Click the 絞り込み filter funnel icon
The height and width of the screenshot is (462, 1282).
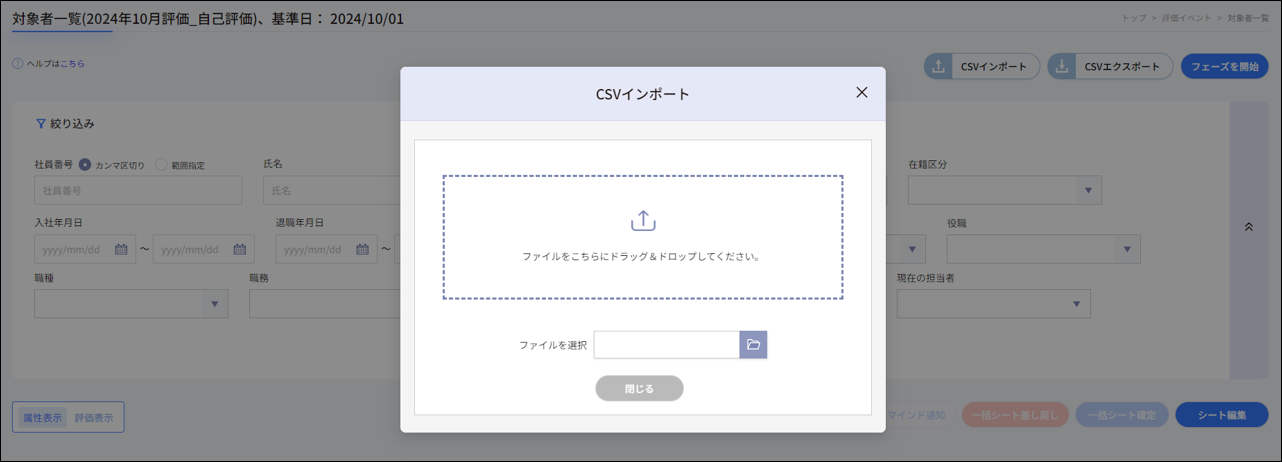click(41, 124)
